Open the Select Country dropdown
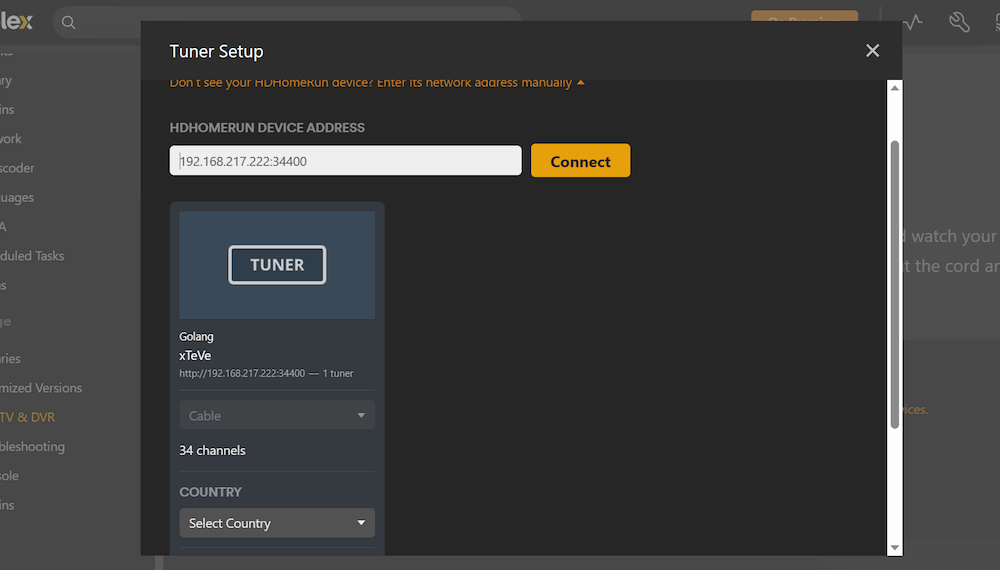 [277, 523]
